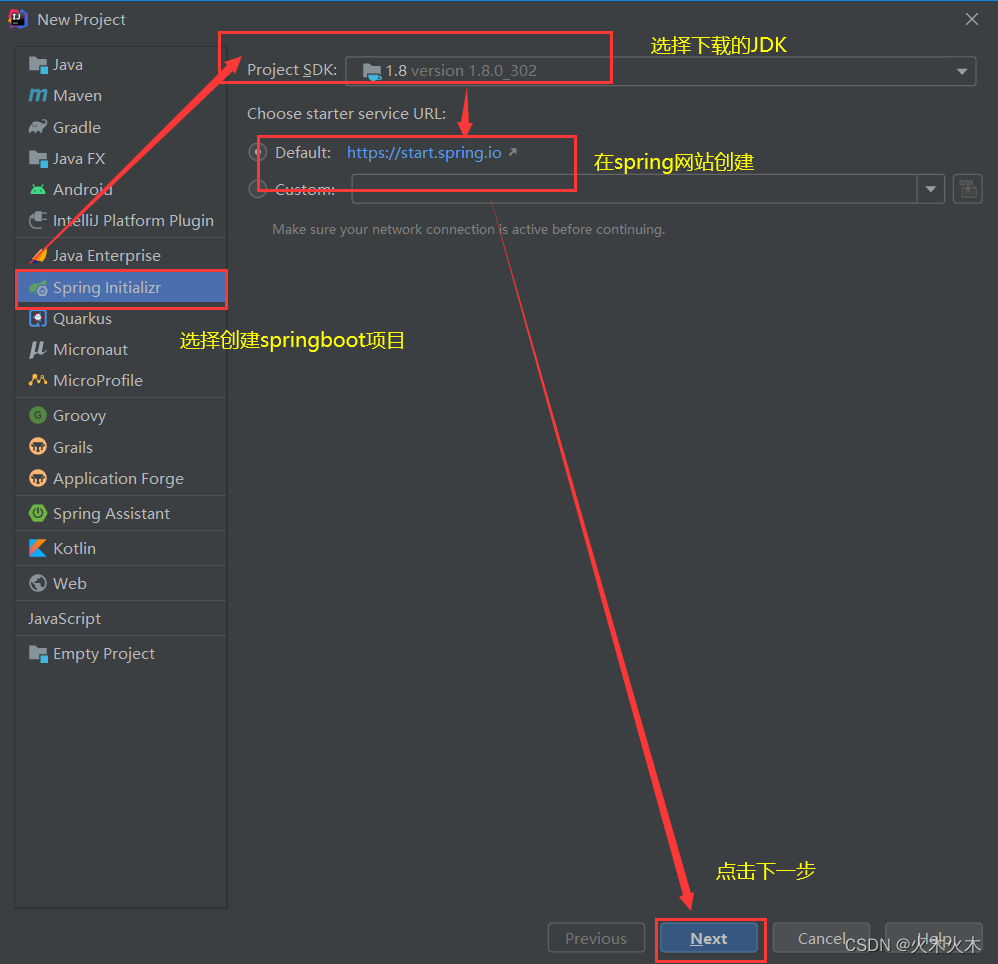This screenshot has width=998, height=964.
Task: Select Java FX text entry
Action: (x=79, y=158)
